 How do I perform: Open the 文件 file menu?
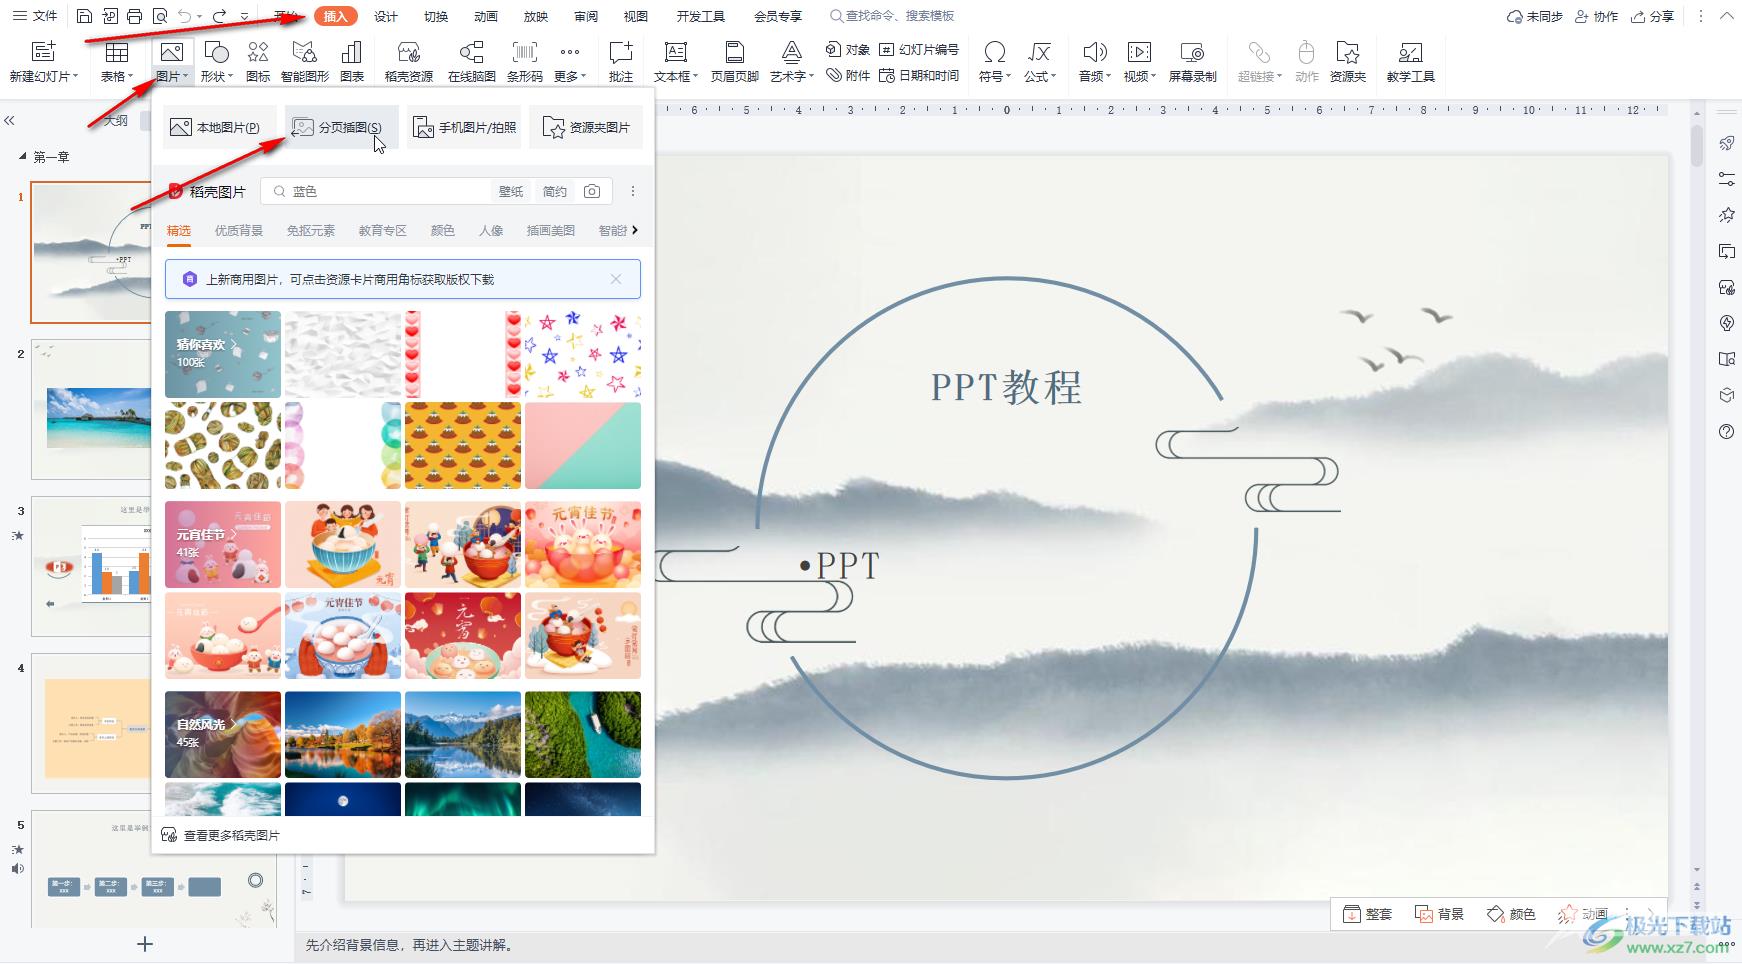35,16
